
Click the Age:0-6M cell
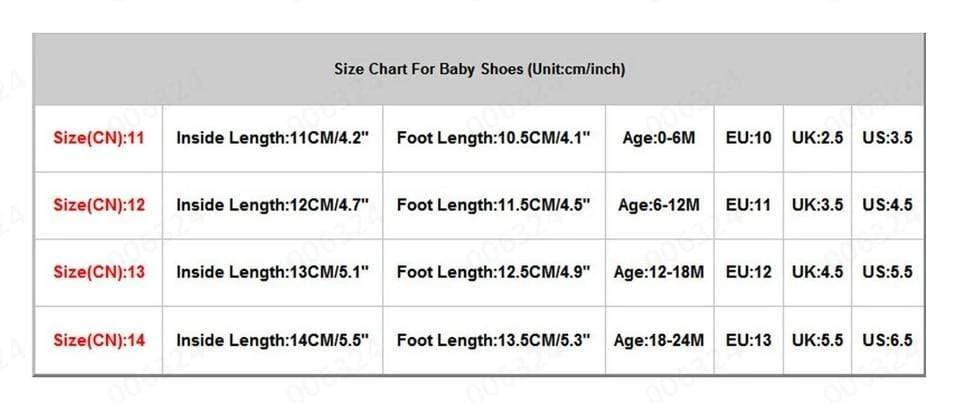click(658, 138)
